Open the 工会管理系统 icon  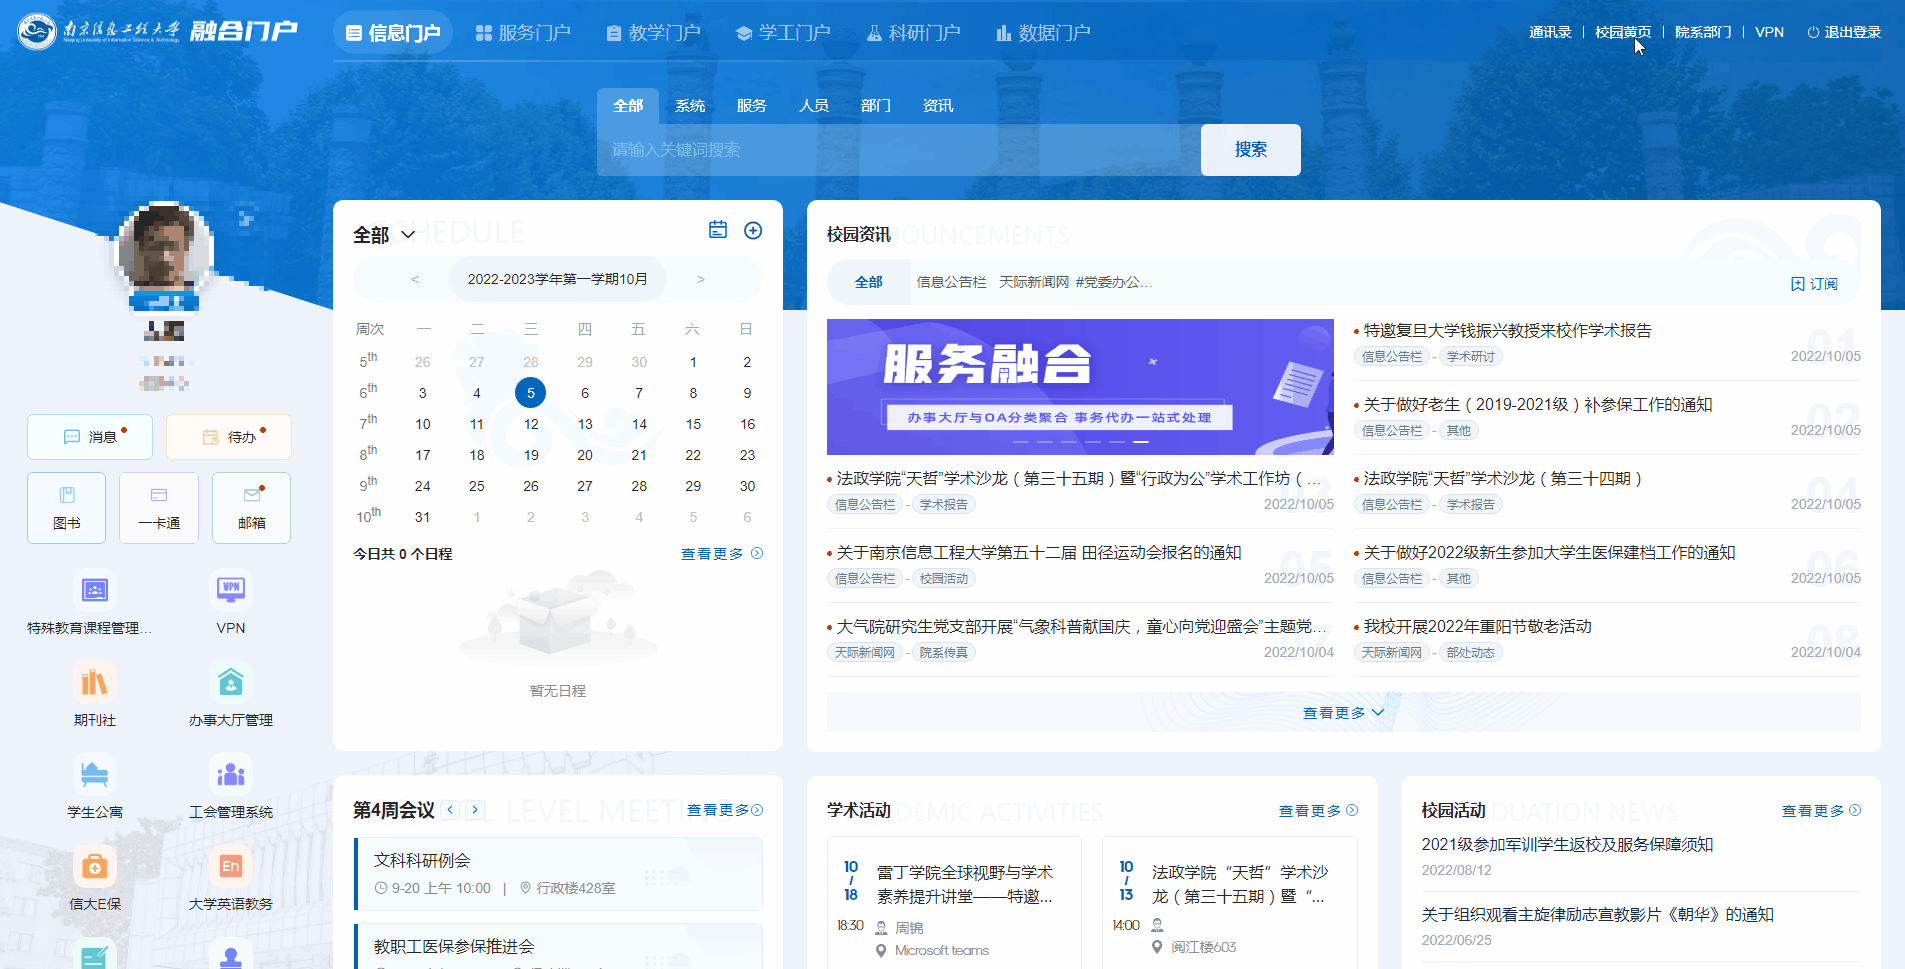(x=230, y=775)
